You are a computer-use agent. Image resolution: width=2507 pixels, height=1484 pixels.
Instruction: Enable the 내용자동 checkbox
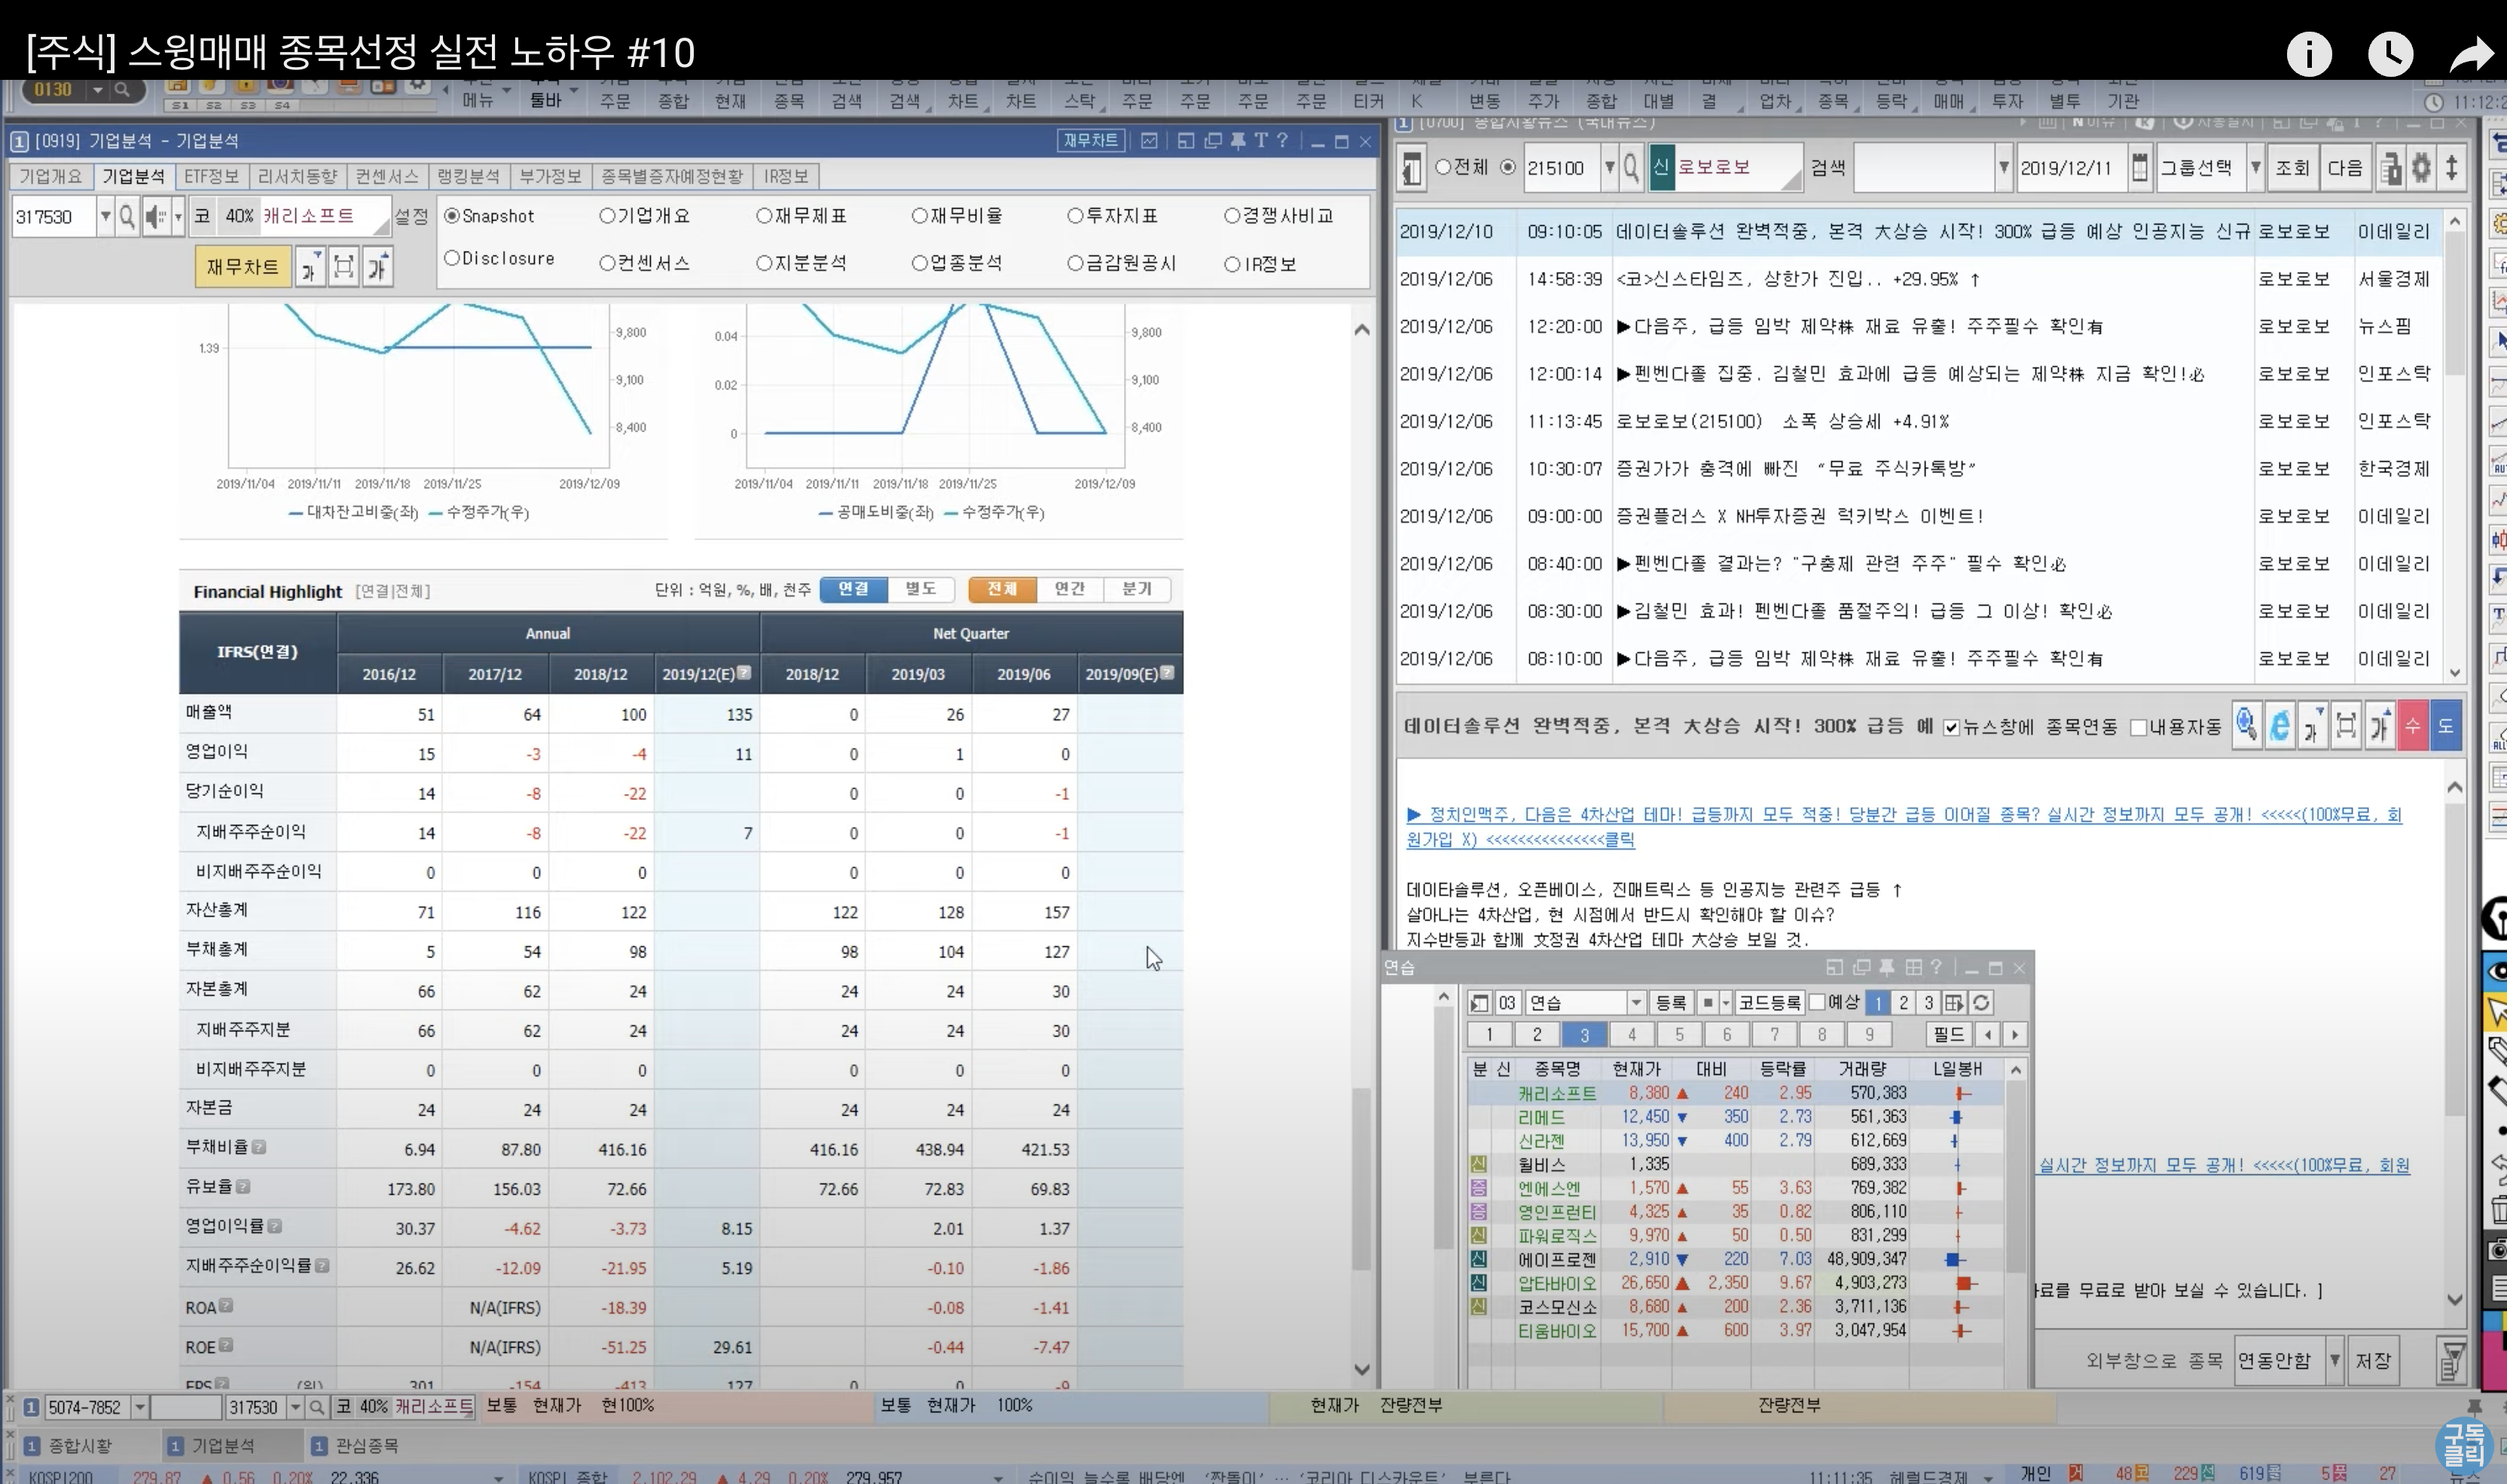tap(2138, 727)
